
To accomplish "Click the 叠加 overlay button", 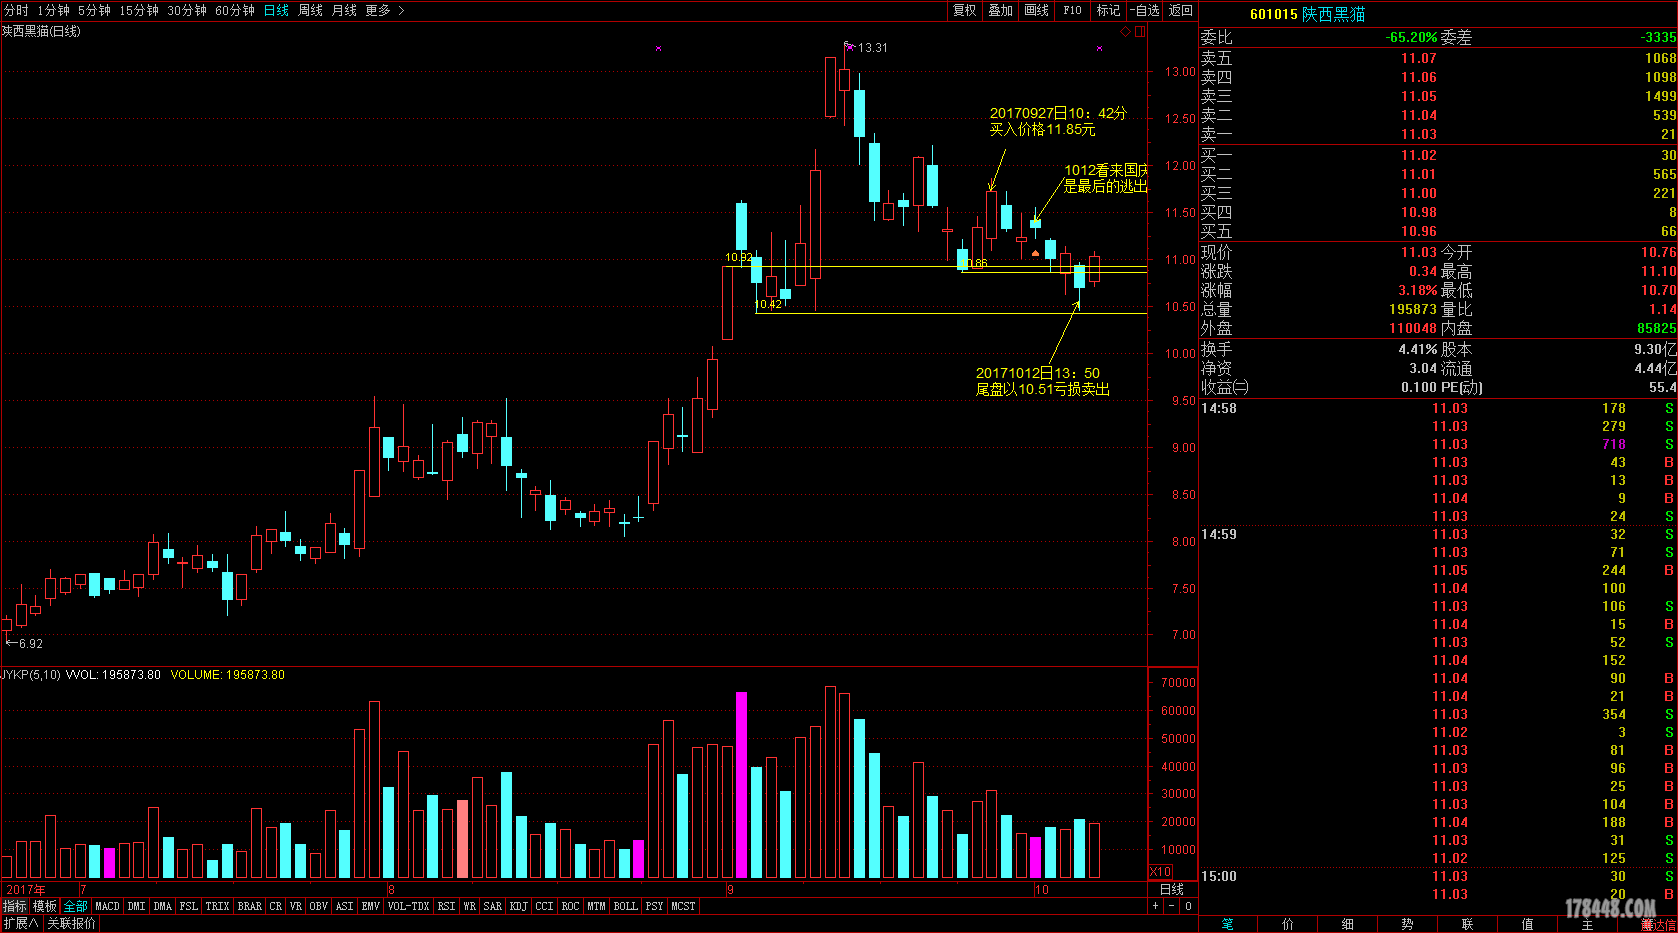I will pos(1000,10).
